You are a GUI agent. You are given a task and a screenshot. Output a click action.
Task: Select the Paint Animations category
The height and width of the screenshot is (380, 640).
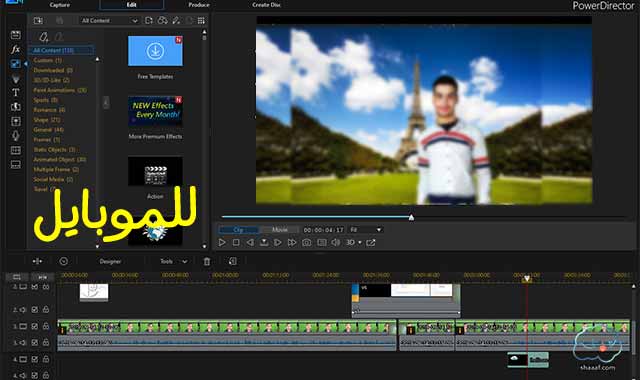pos(60,90)
